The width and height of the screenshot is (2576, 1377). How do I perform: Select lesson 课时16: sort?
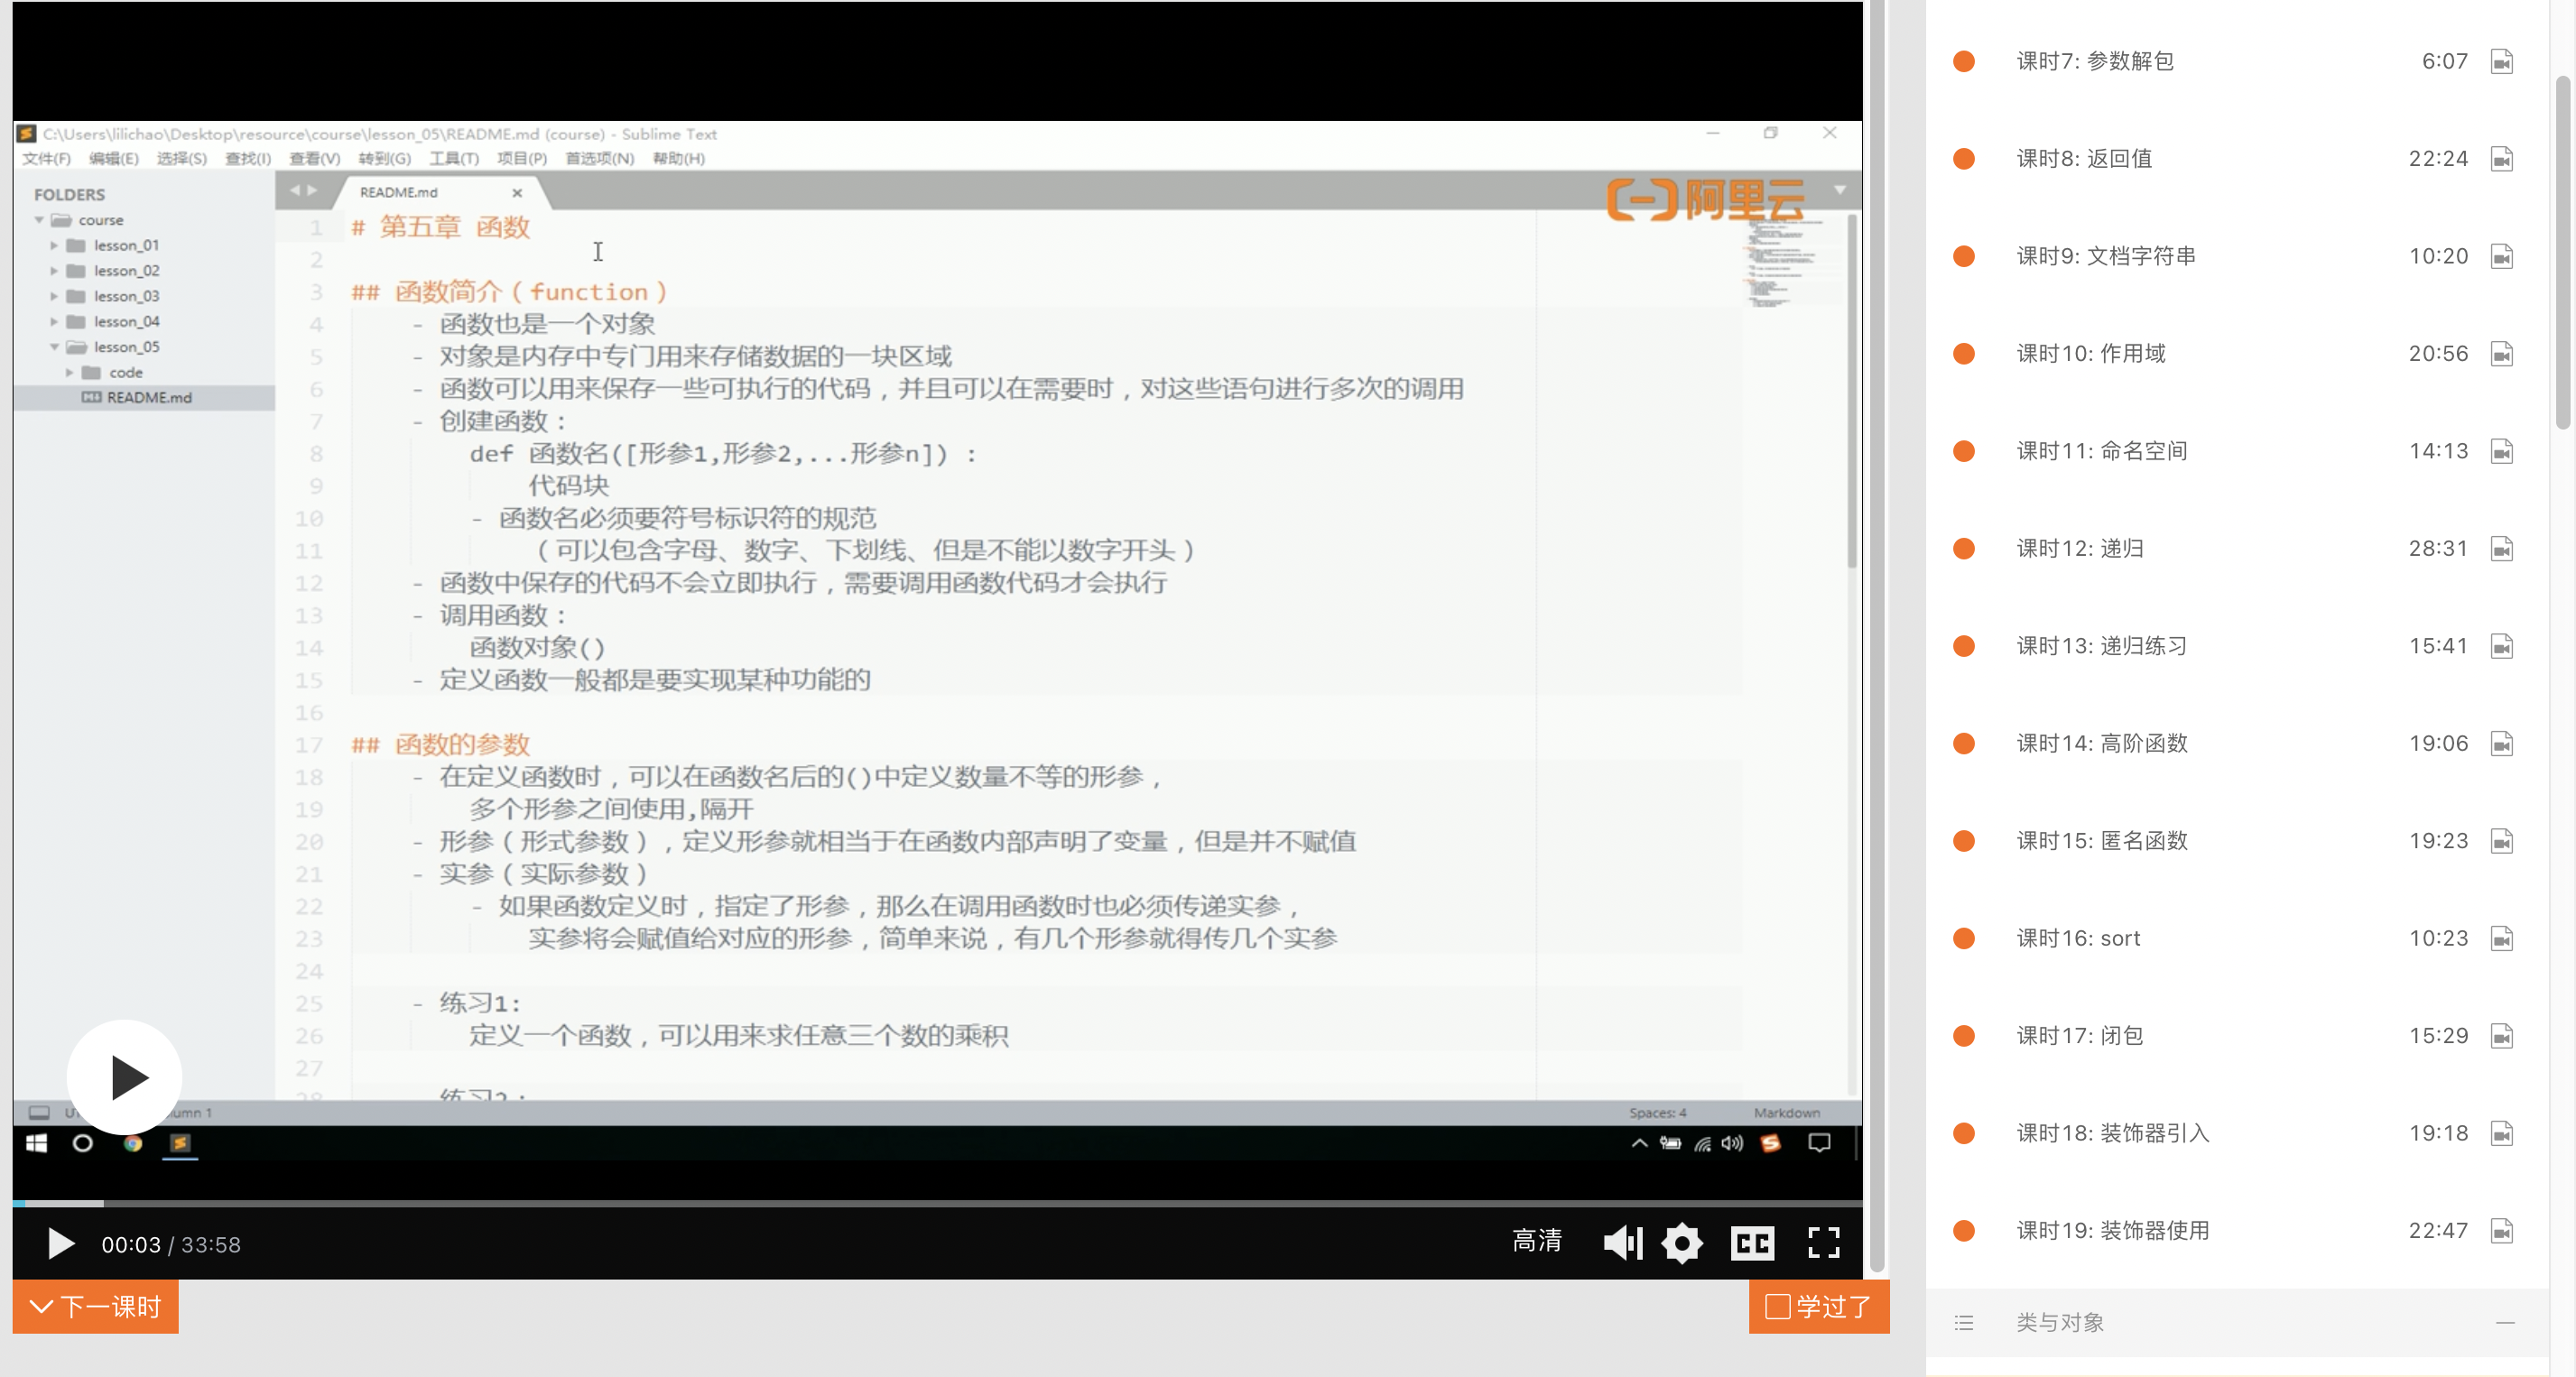2078,938
